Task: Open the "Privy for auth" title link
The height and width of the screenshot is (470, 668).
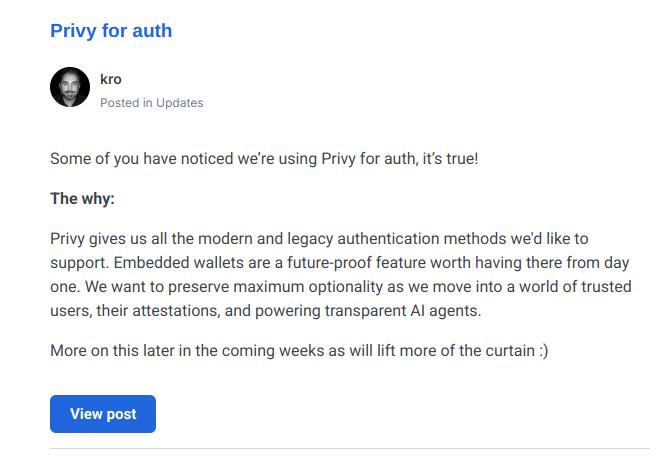Action: 111,31
